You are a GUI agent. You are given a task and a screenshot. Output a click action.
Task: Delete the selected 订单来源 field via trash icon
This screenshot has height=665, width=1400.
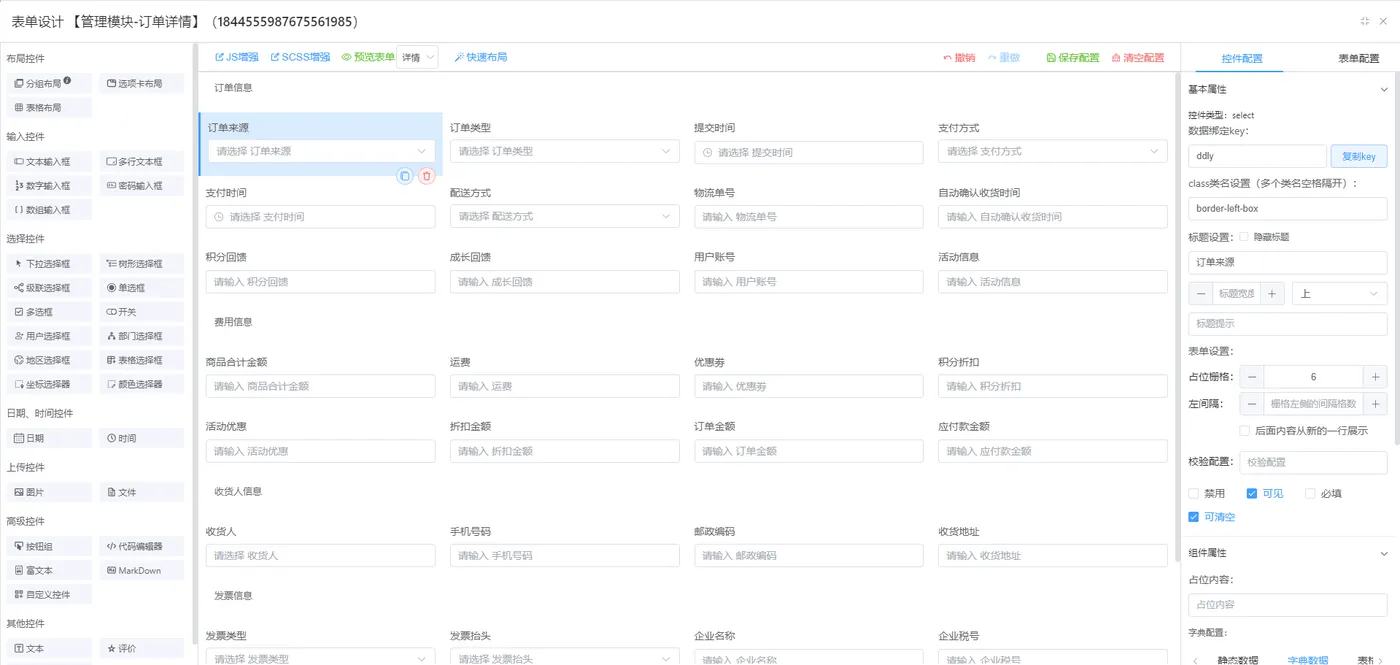coord(427,175)
